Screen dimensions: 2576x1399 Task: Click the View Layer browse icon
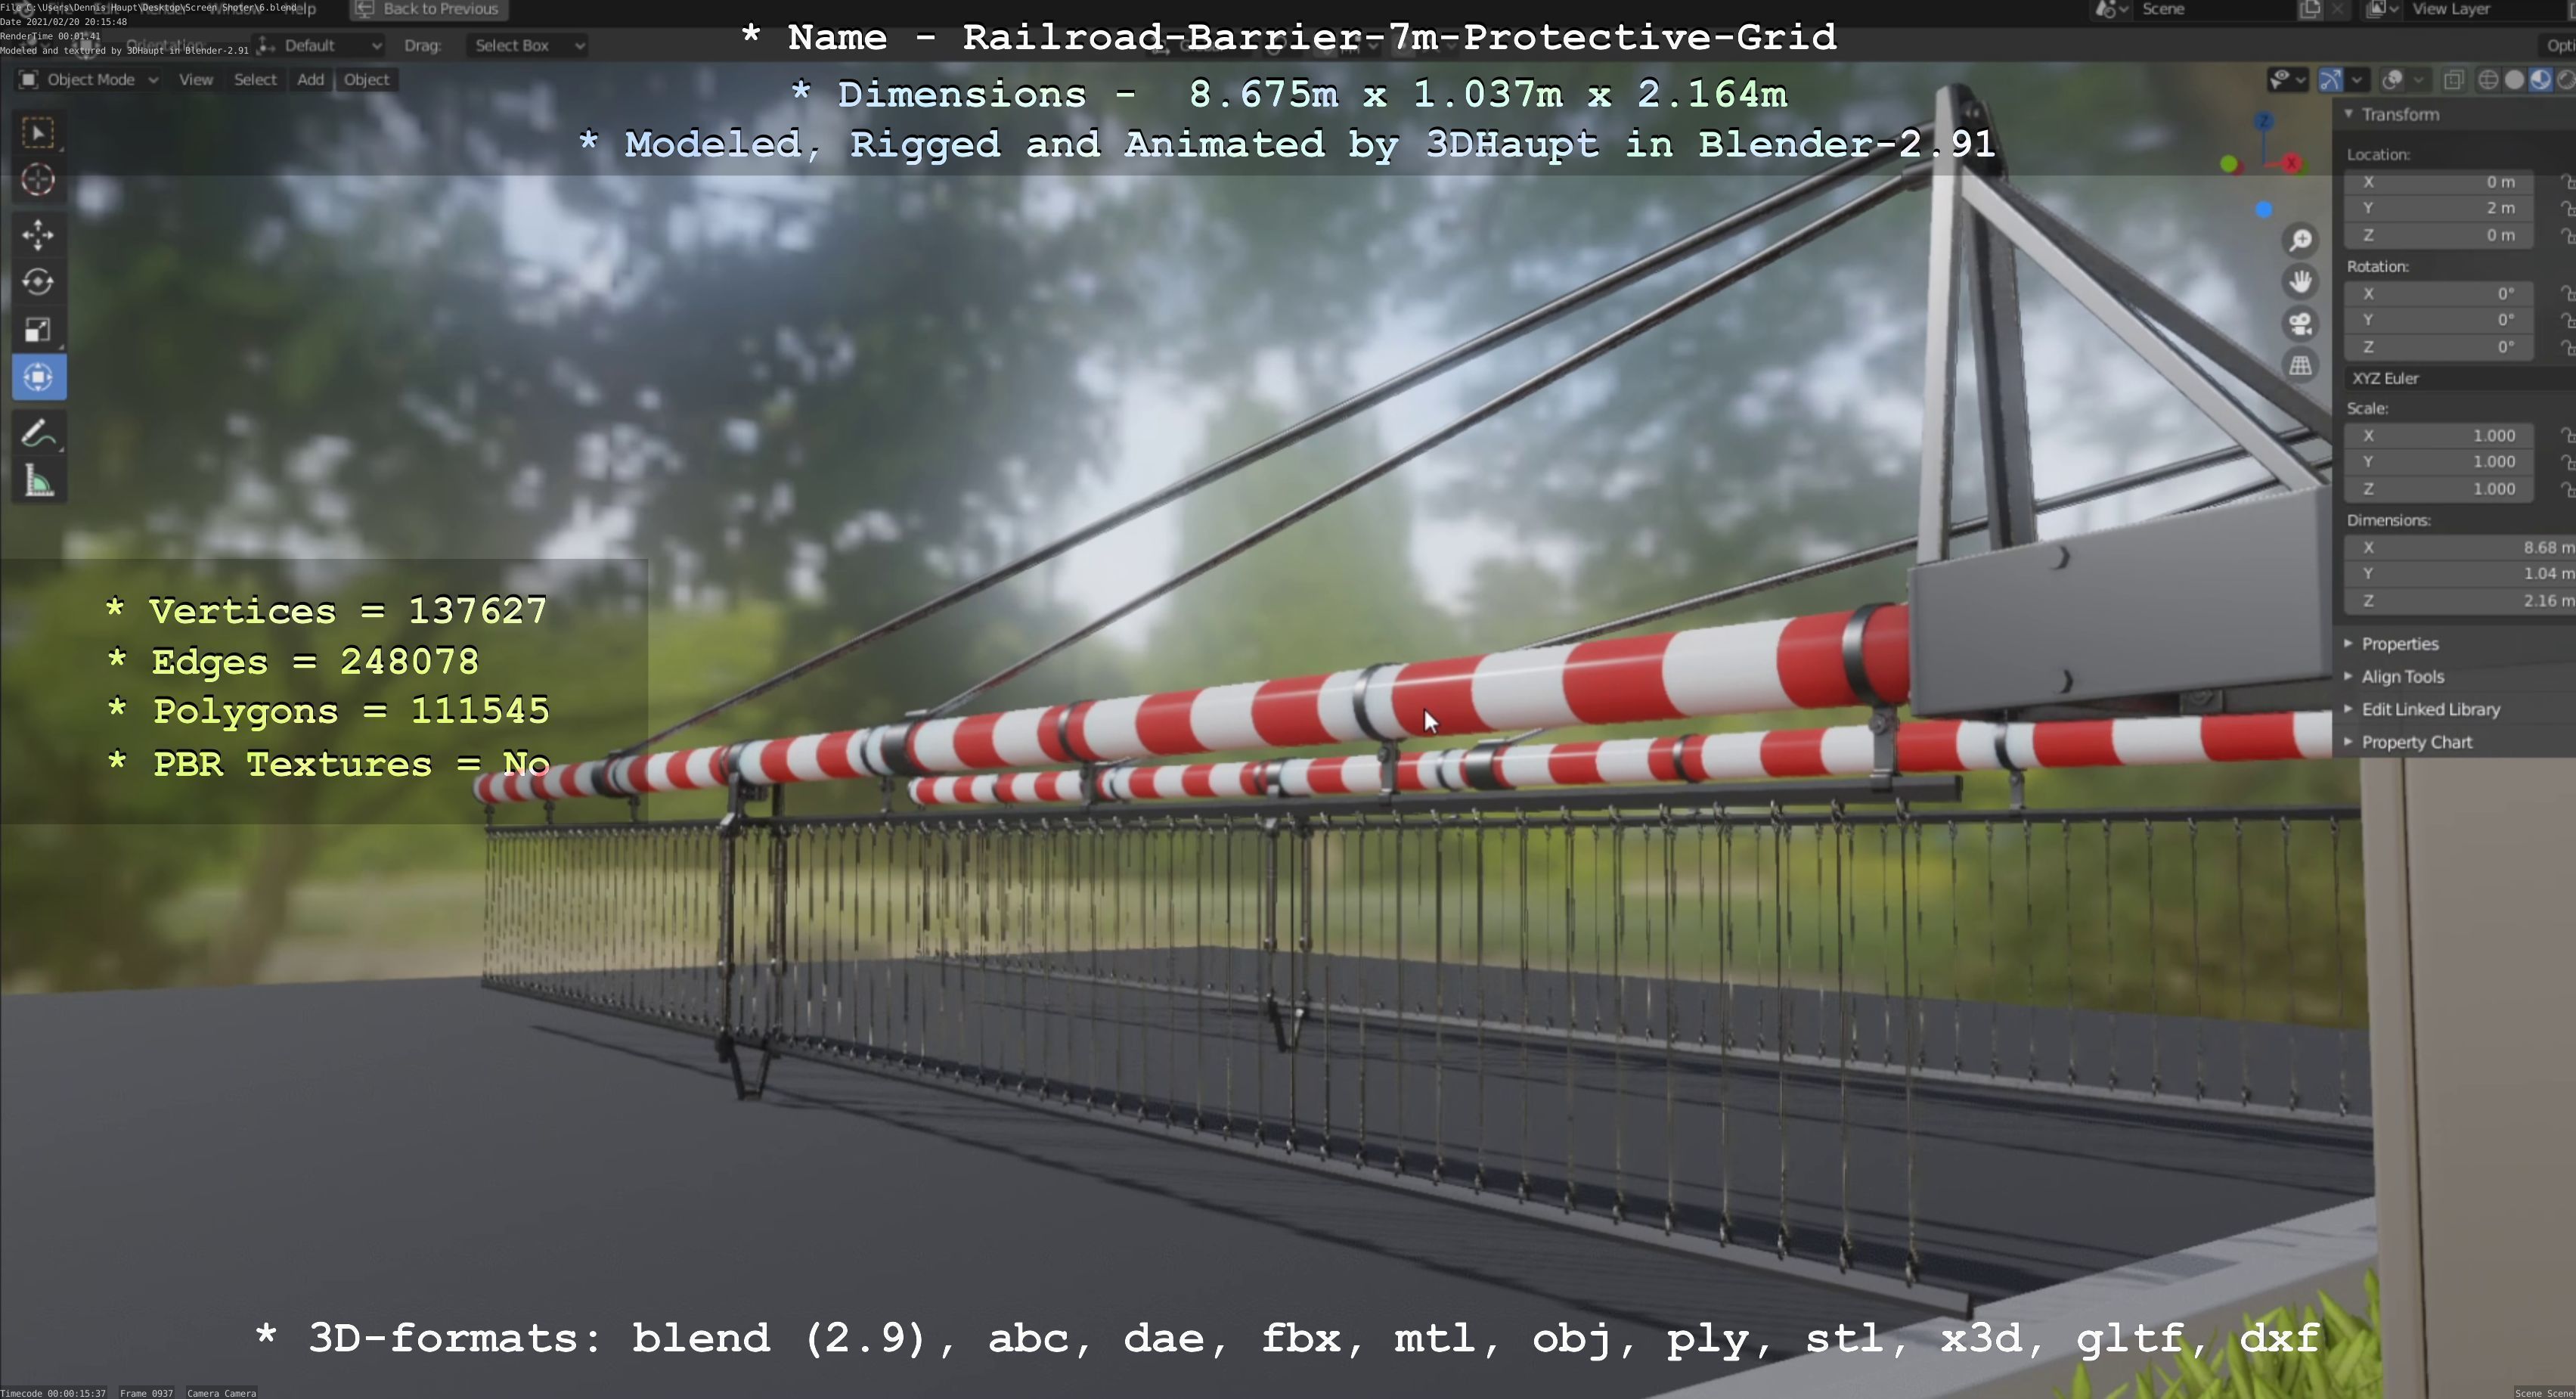[2381, 9]
